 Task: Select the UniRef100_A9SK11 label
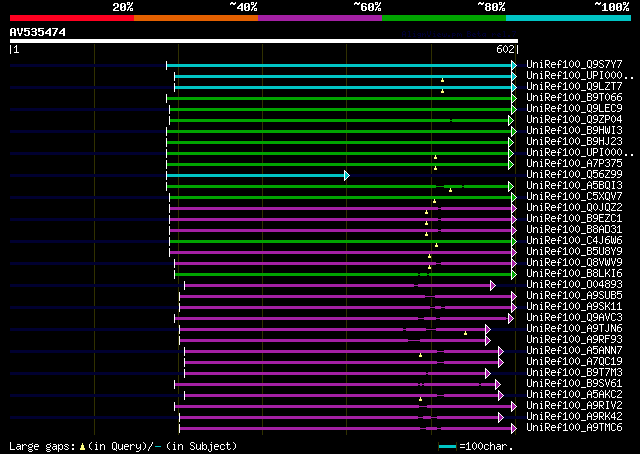point(574,307)
